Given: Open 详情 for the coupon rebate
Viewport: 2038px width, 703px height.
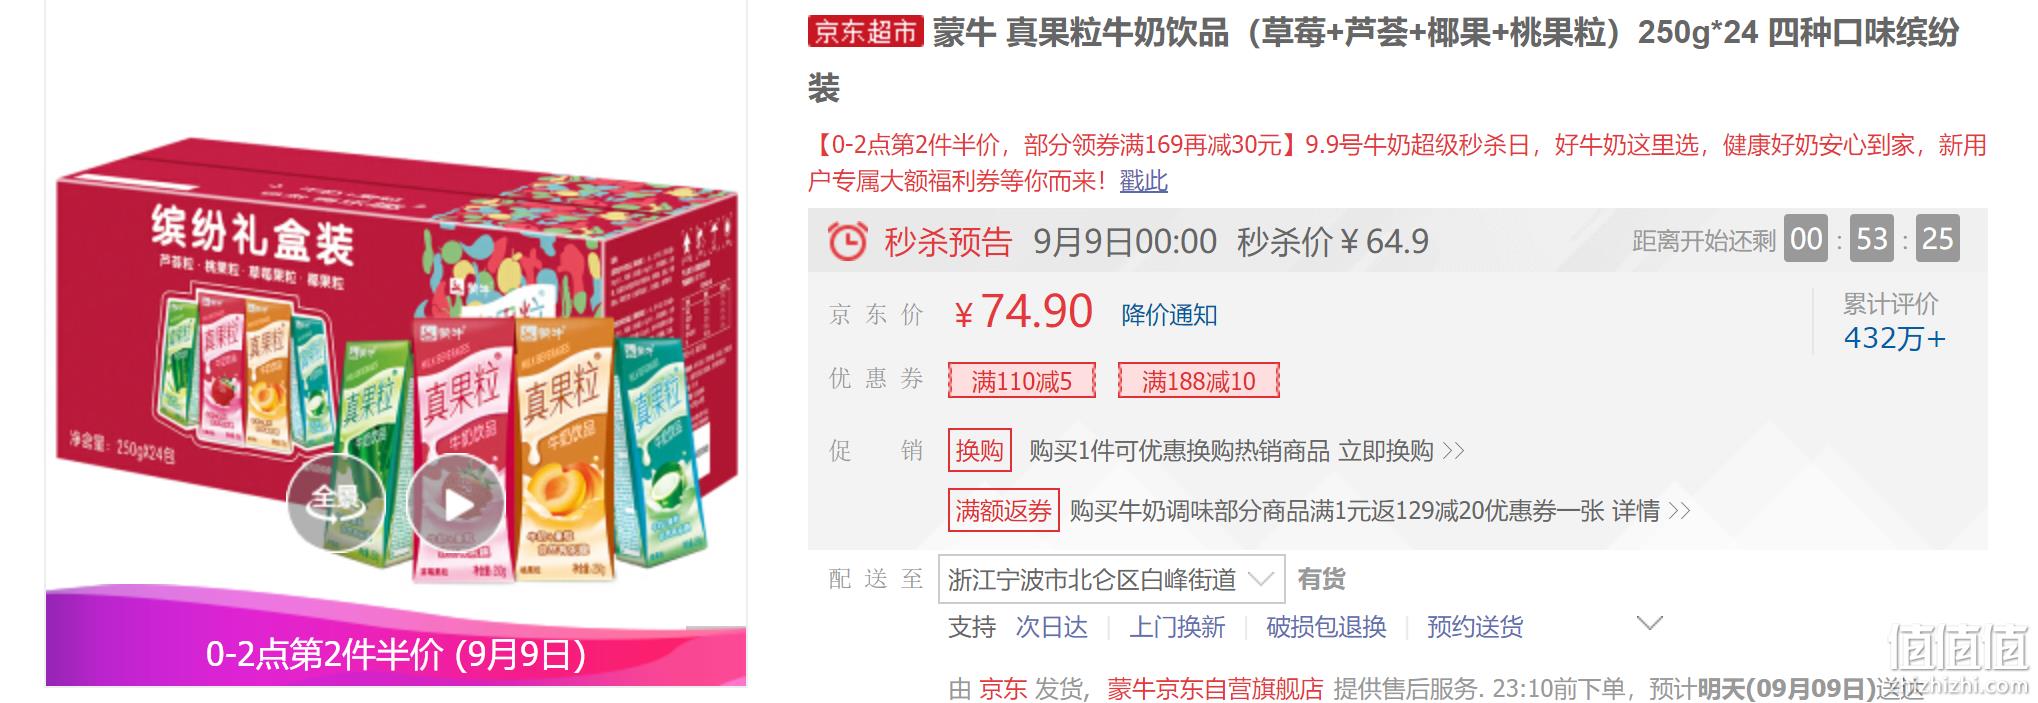Looking at the screenshot, I should 1650,511.
